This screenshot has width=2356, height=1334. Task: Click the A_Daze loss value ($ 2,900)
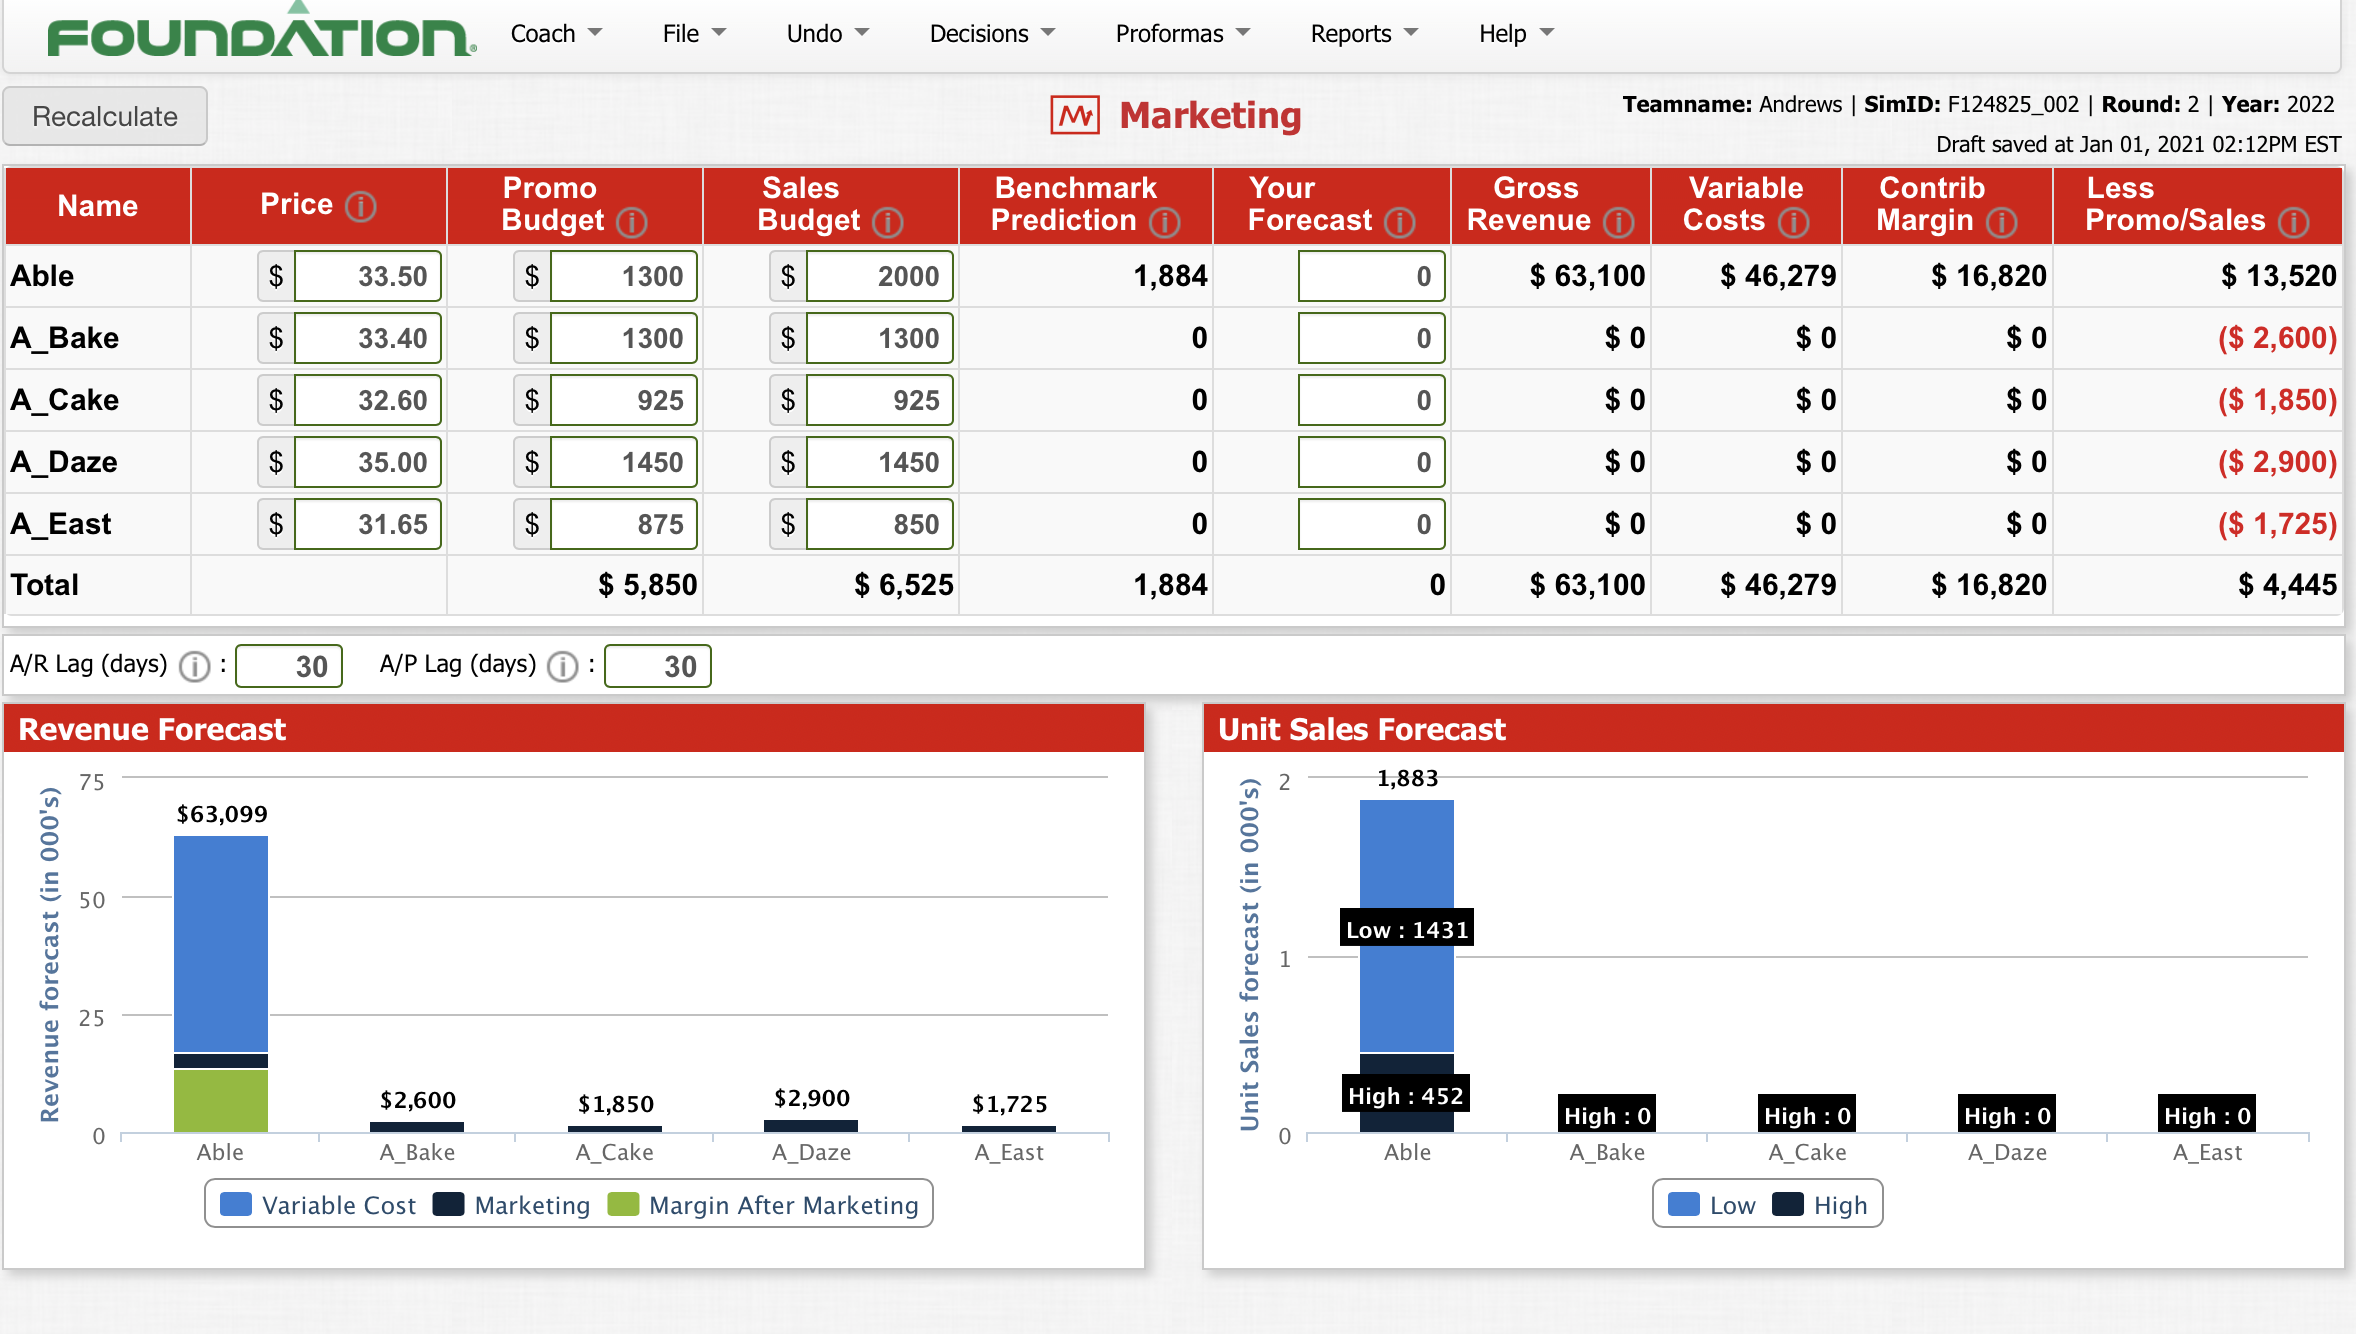tap(2277, 462)
